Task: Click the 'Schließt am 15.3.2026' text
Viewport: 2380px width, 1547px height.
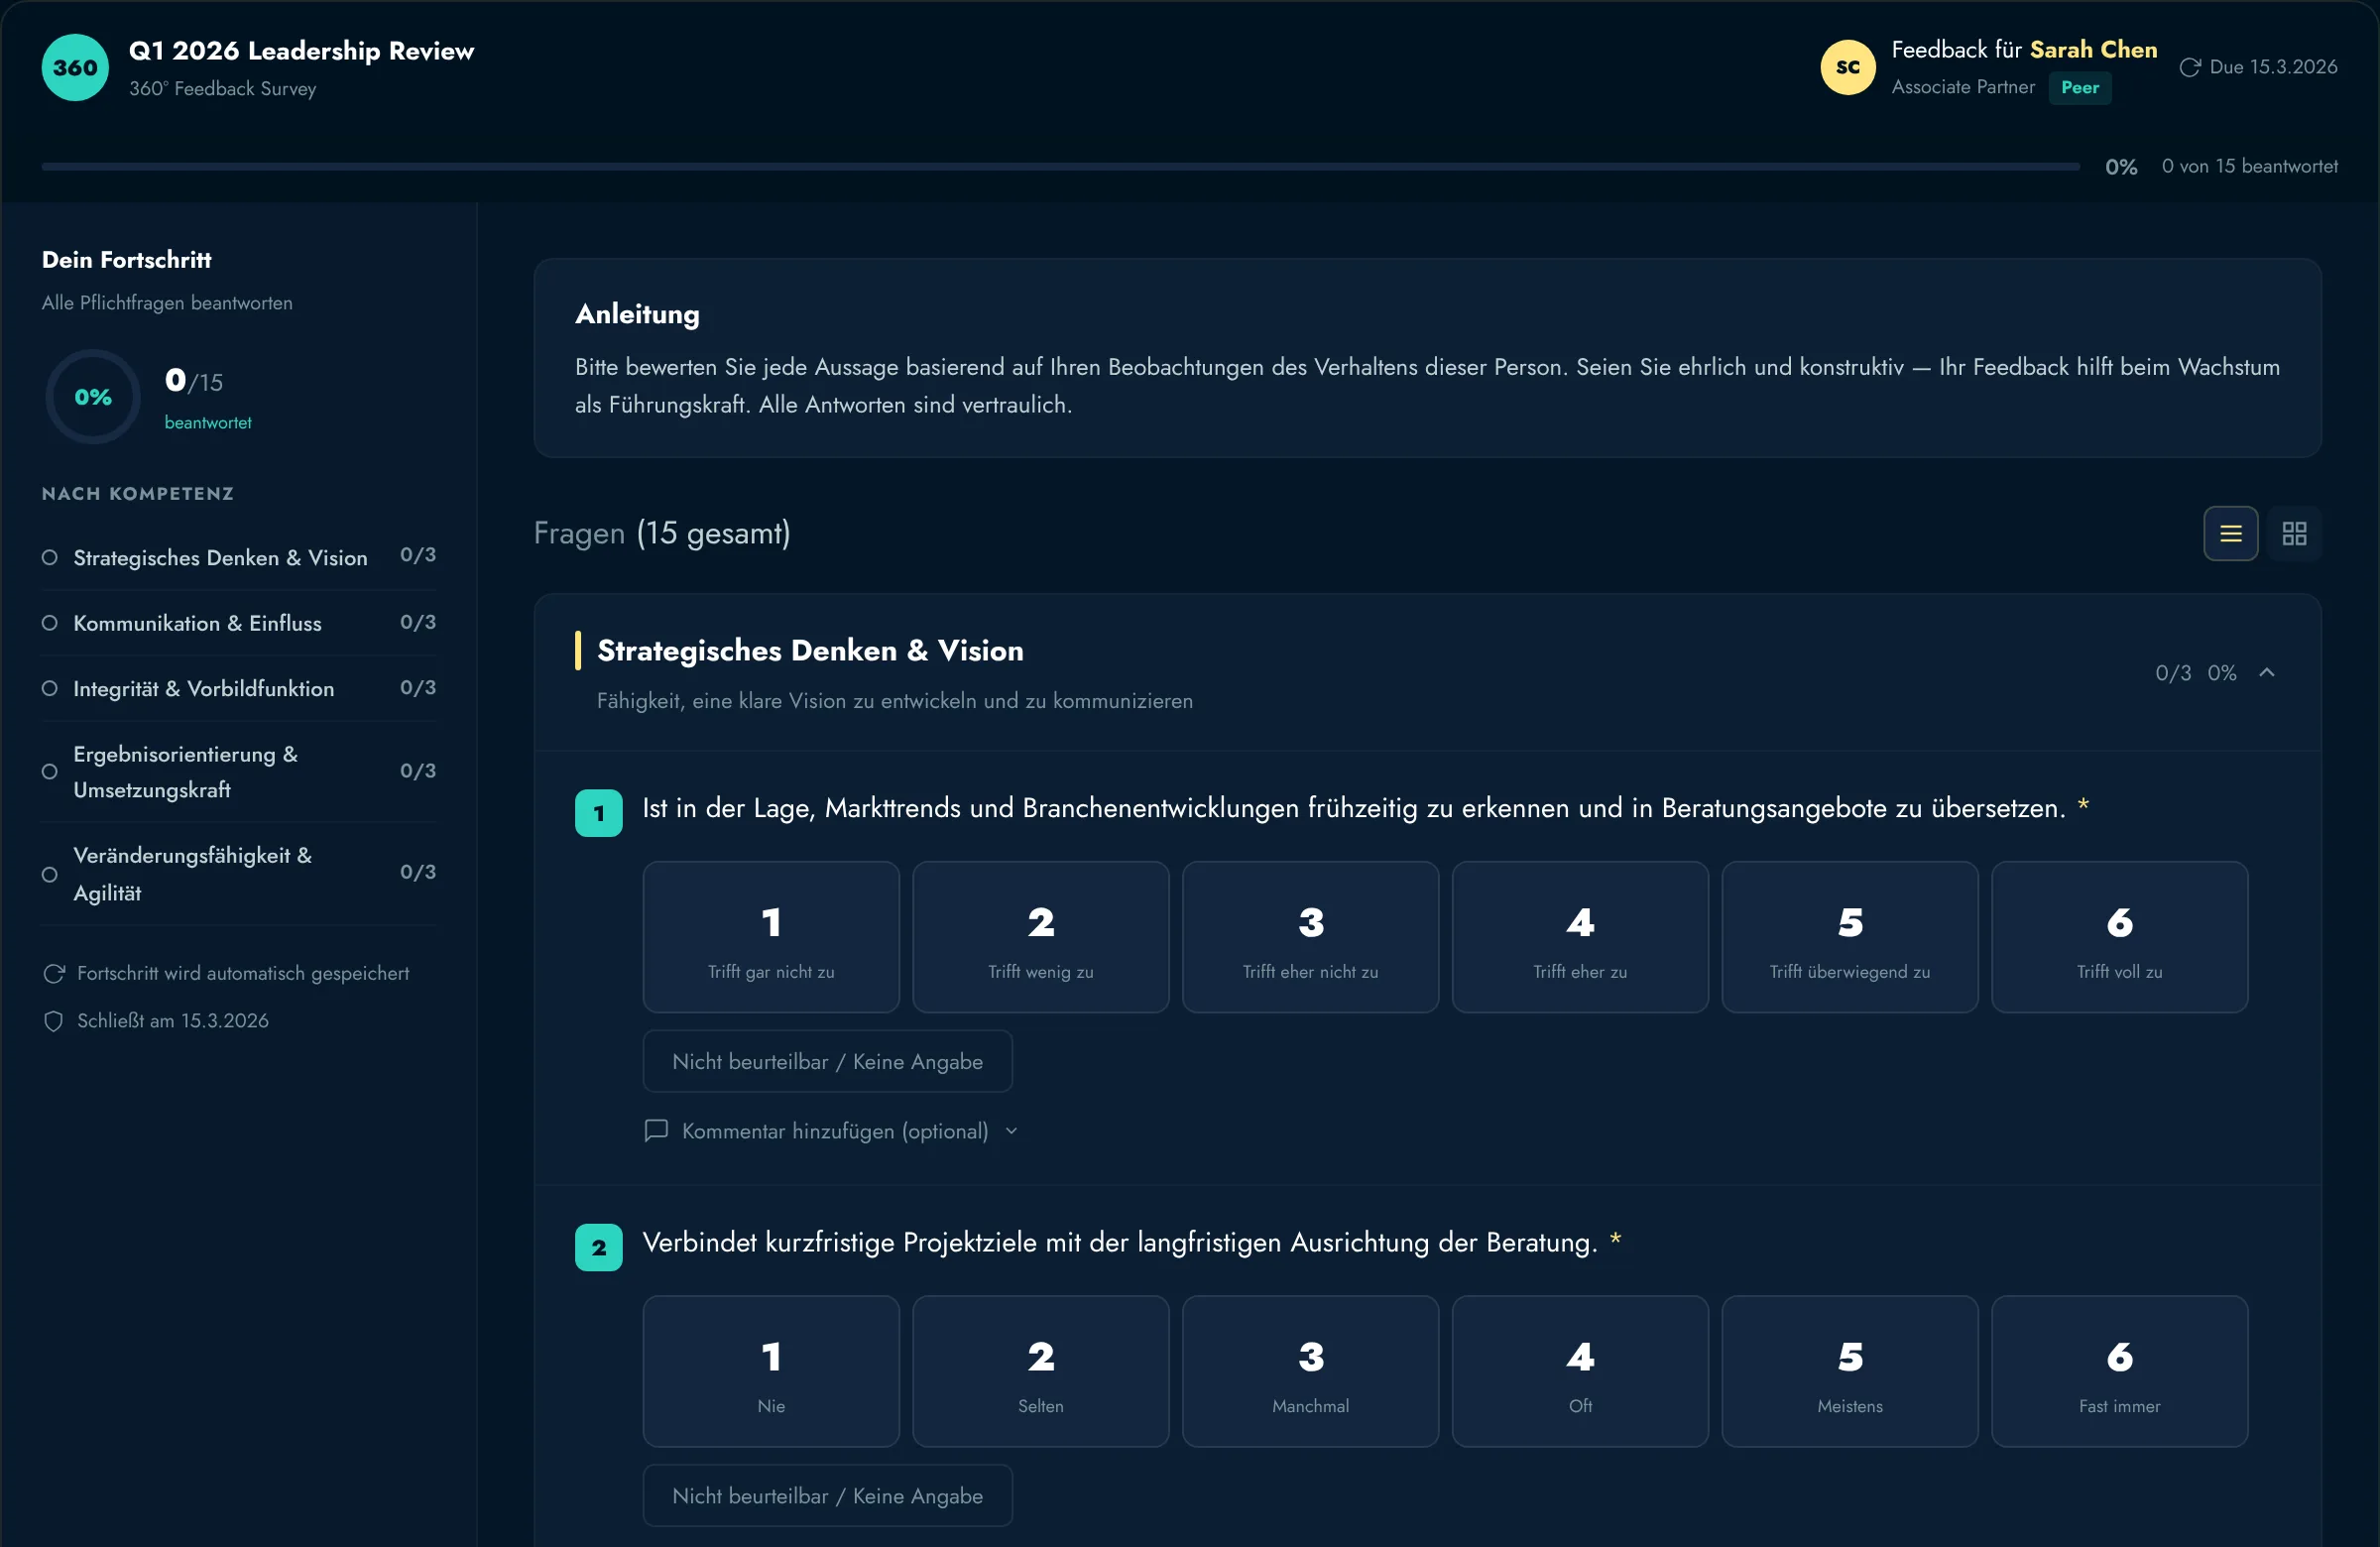Action: tap(173, 1021)
